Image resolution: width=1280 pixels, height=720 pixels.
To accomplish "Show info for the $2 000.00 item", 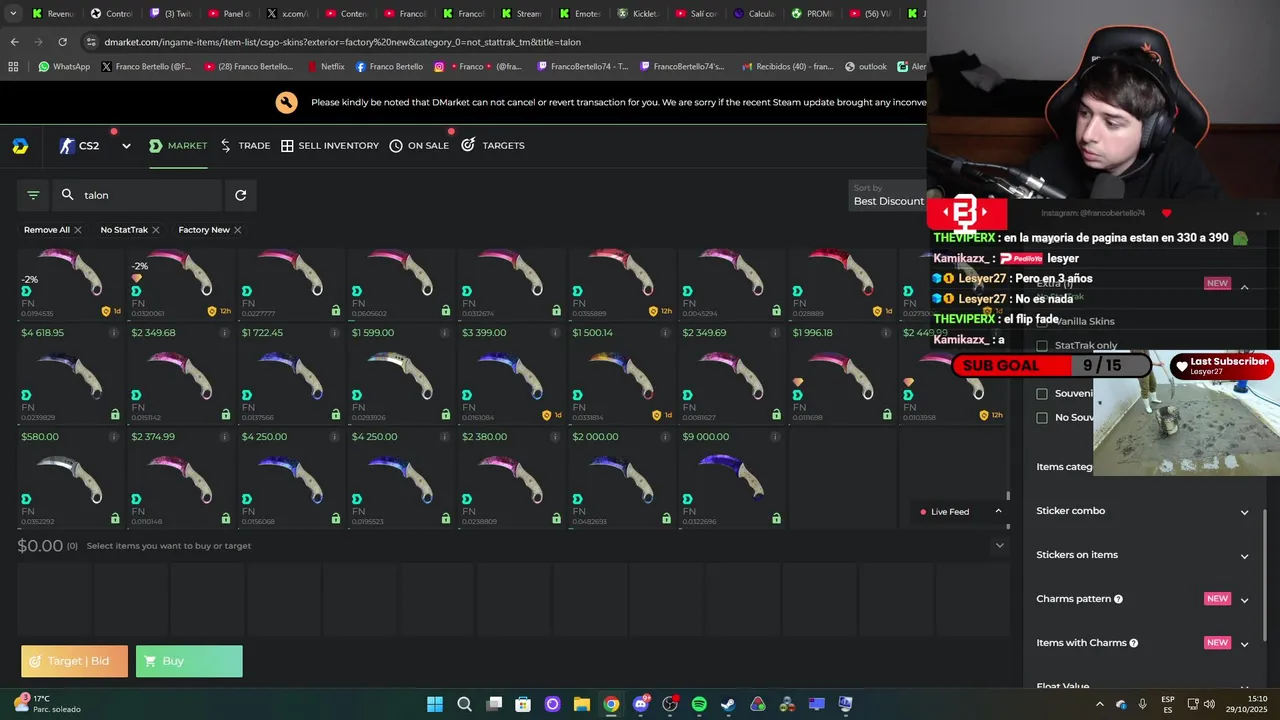I will click(664, 437).
